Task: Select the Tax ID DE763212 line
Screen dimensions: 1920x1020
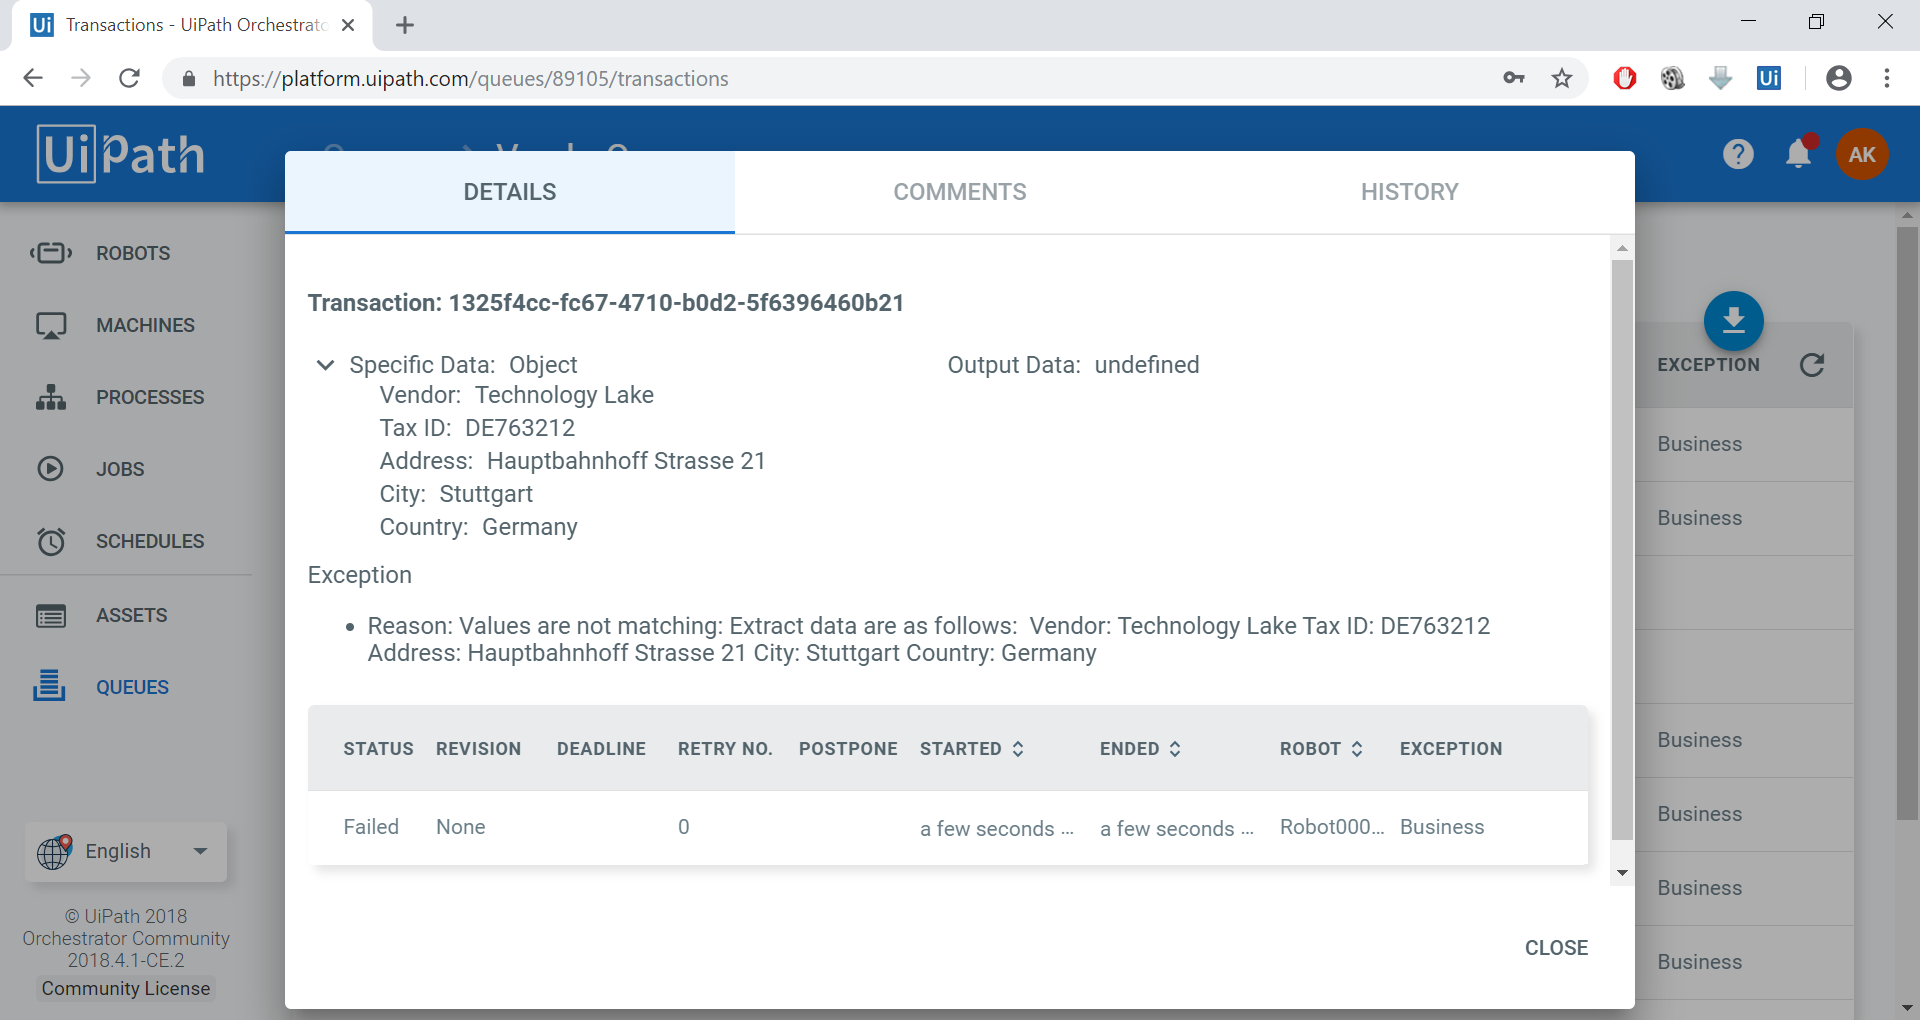Action: [477, 428]
